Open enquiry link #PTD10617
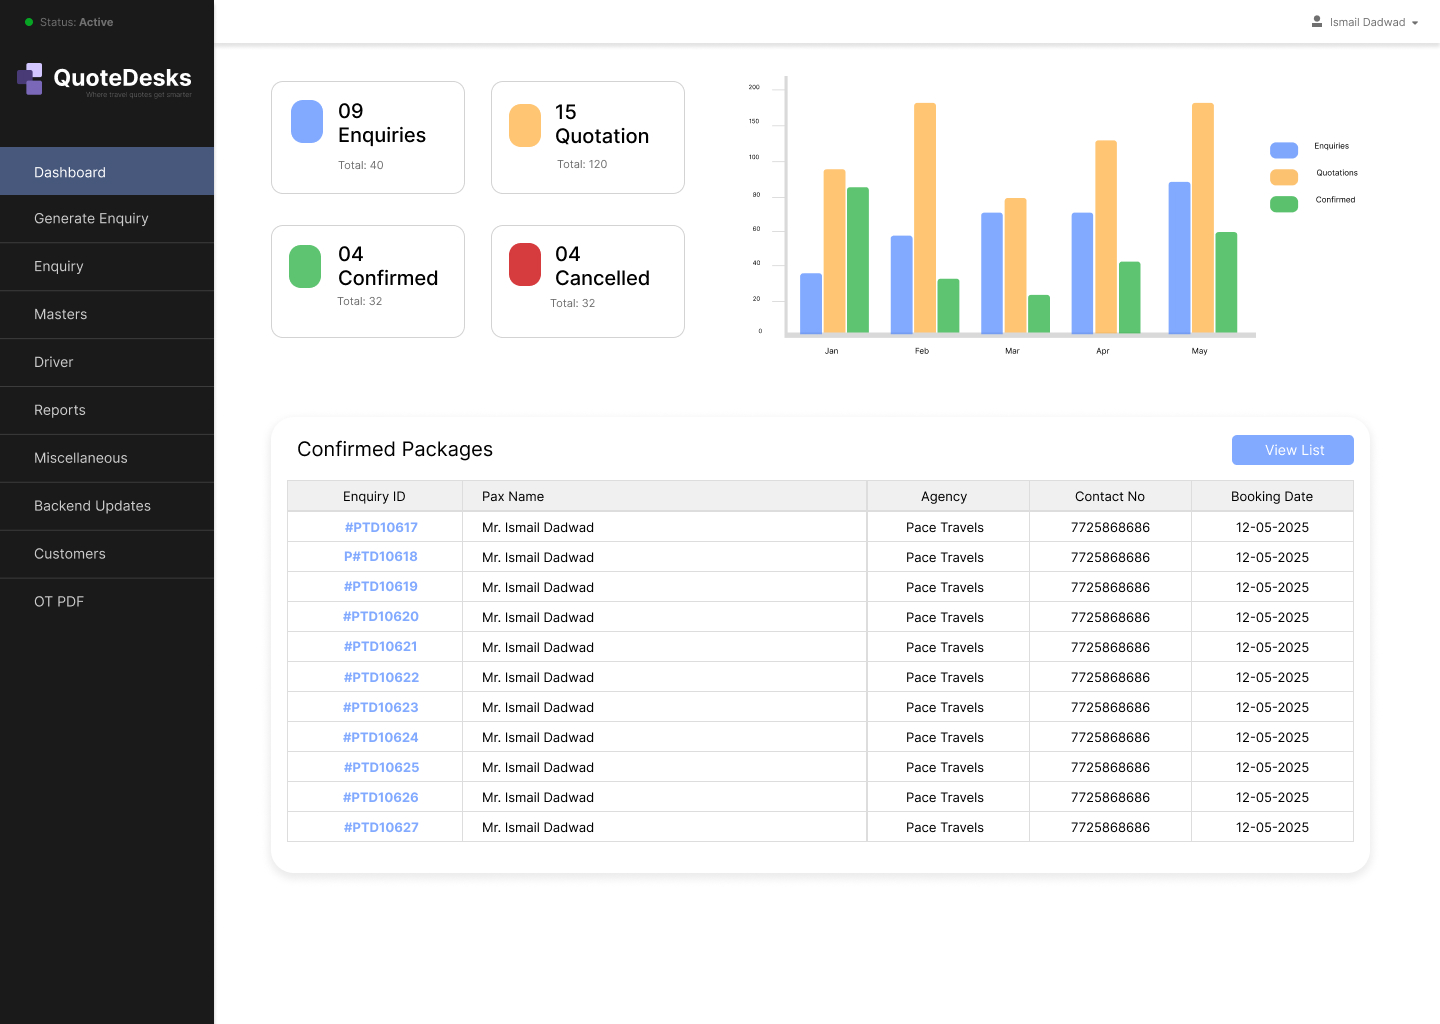 pyautogui.click(x=381, y=527)
